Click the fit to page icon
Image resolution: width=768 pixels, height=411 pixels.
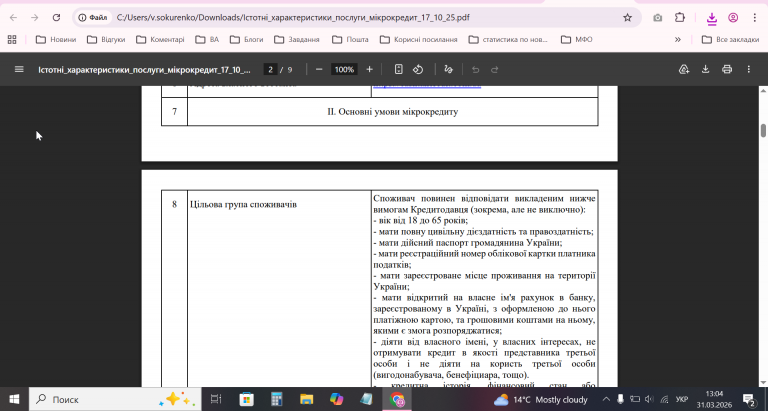[x=399, y=70]
